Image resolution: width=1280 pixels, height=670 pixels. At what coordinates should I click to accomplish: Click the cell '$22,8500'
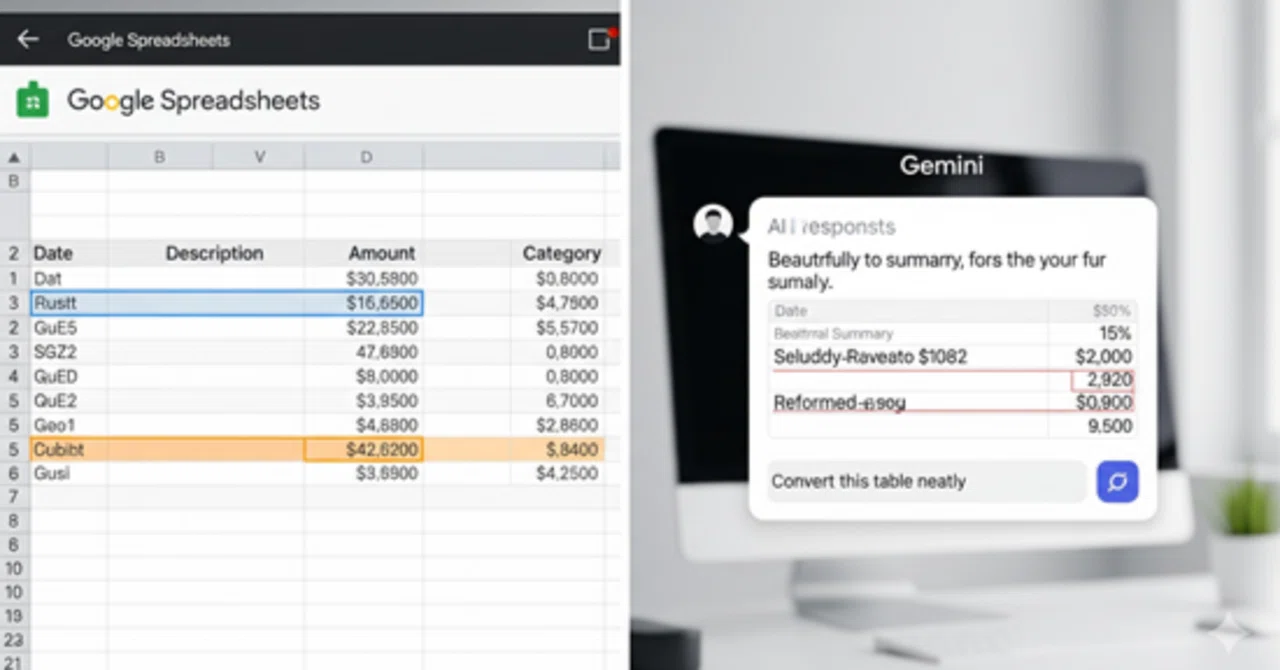coord(364,327)
